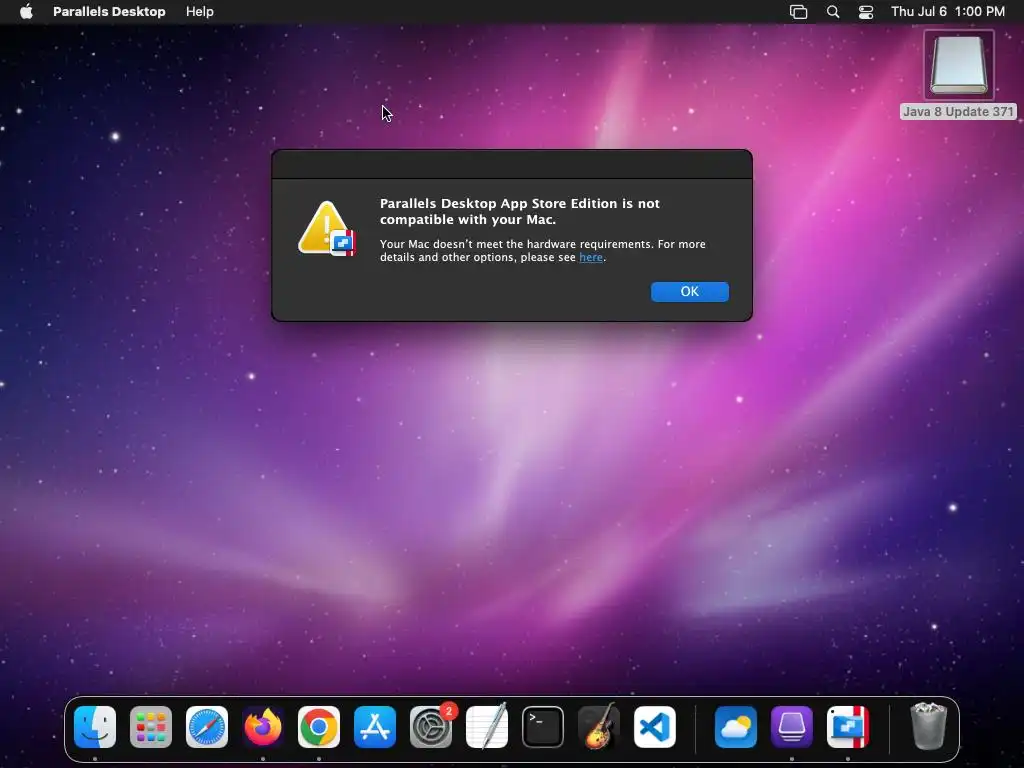Open TextEdit from the Dock
The image size is (1024, 768).
tap(487, 726)
